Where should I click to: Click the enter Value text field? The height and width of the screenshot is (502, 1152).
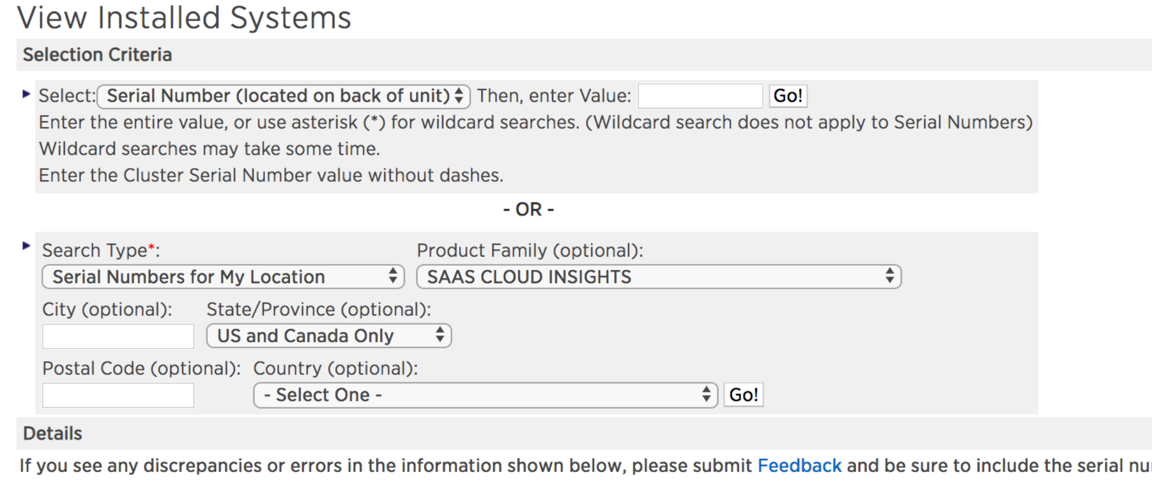click(700, 96)
